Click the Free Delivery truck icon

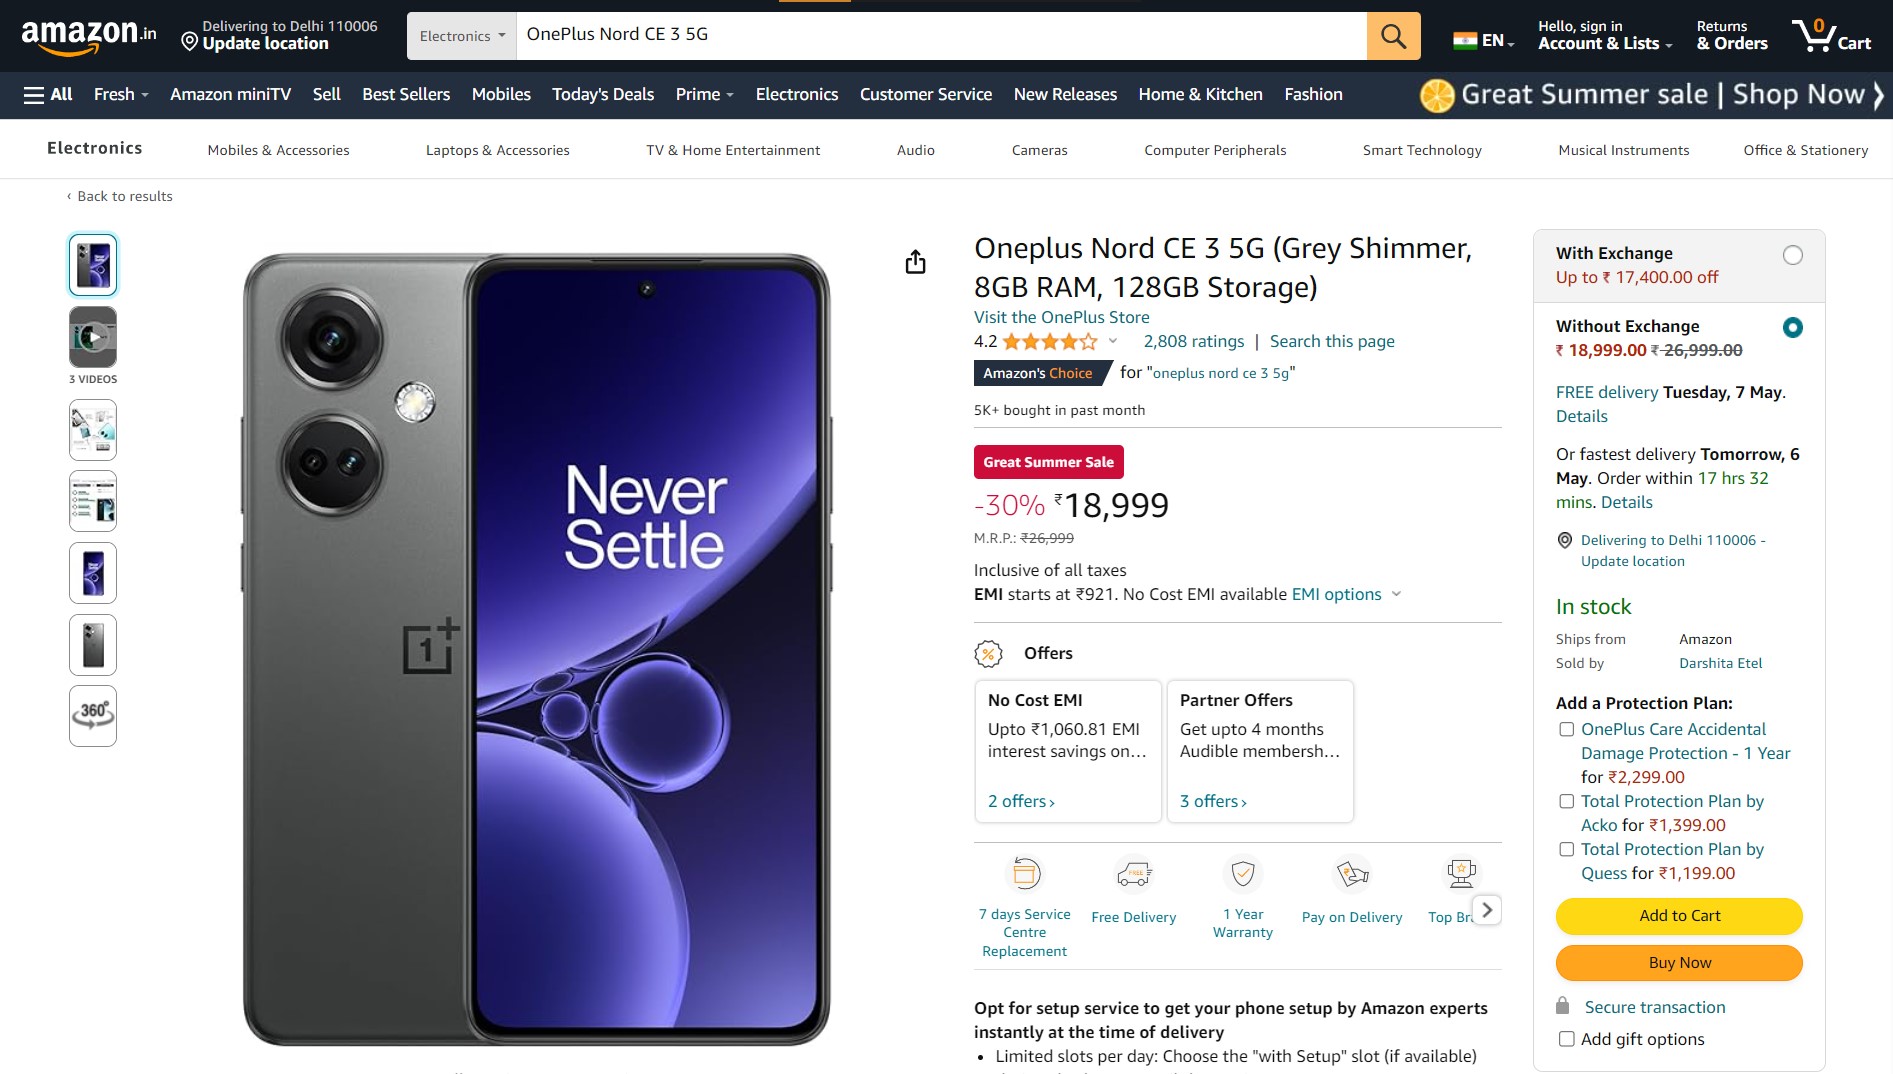pyautogui.click(x=1134, y=871)
